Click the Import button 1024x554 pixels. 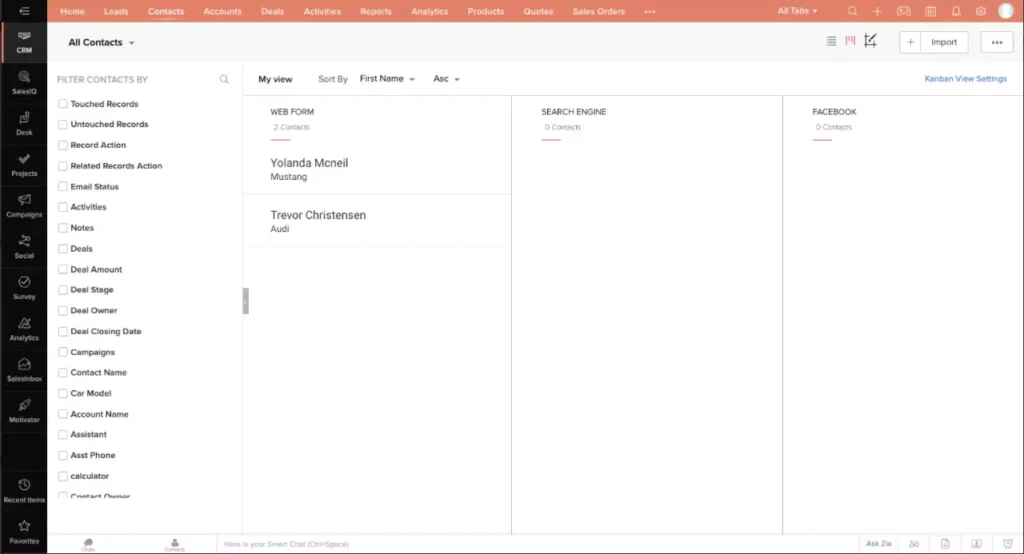click(x=944, y=42)
